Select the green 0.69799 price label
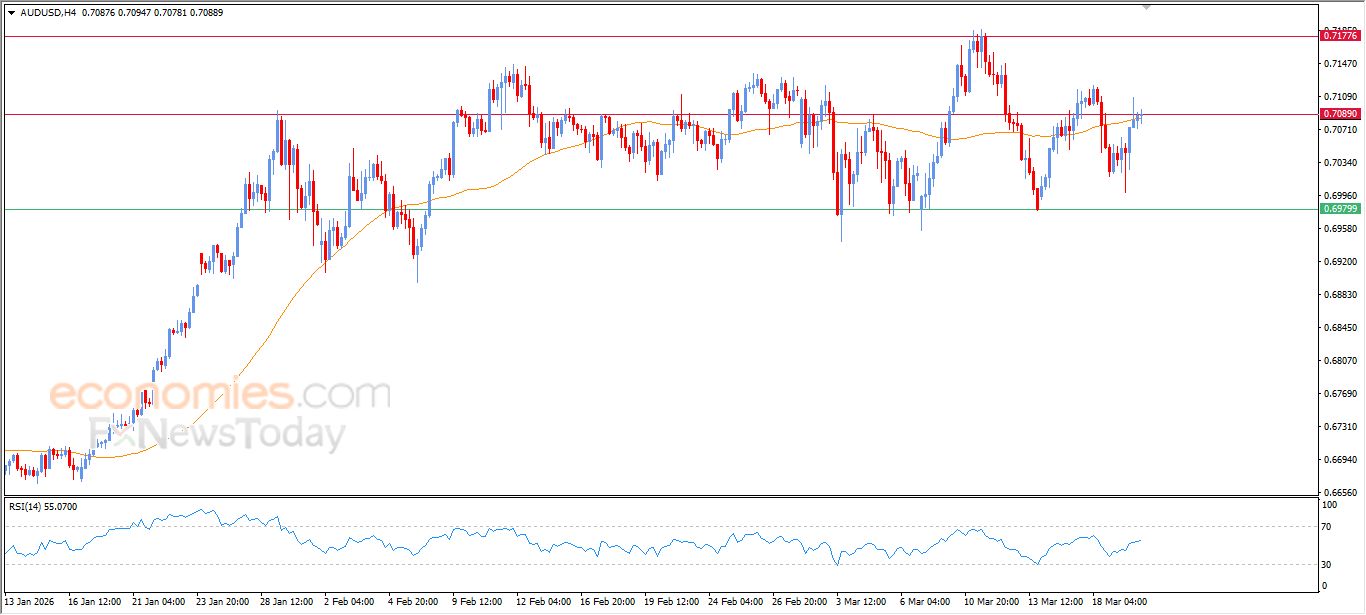Screen dimensions: 1366x615 tap(1340, 209)
